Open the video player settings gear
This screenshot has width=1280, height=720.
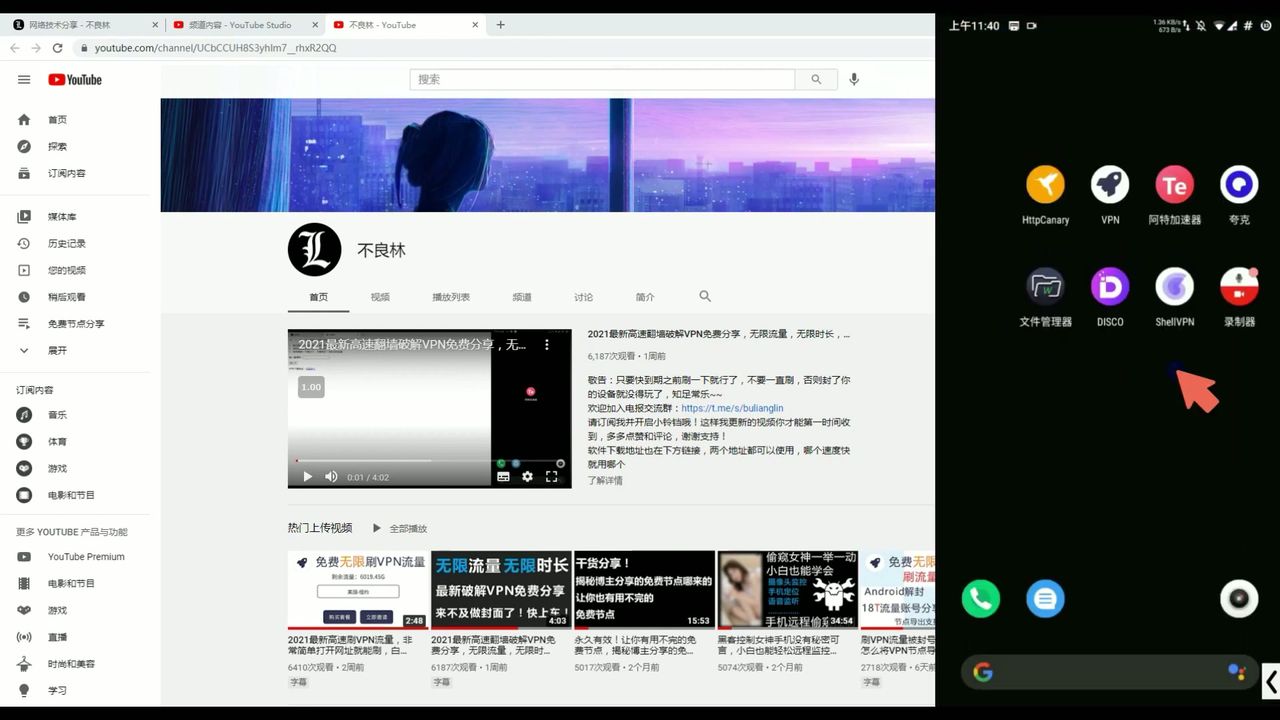click(527, 477)
